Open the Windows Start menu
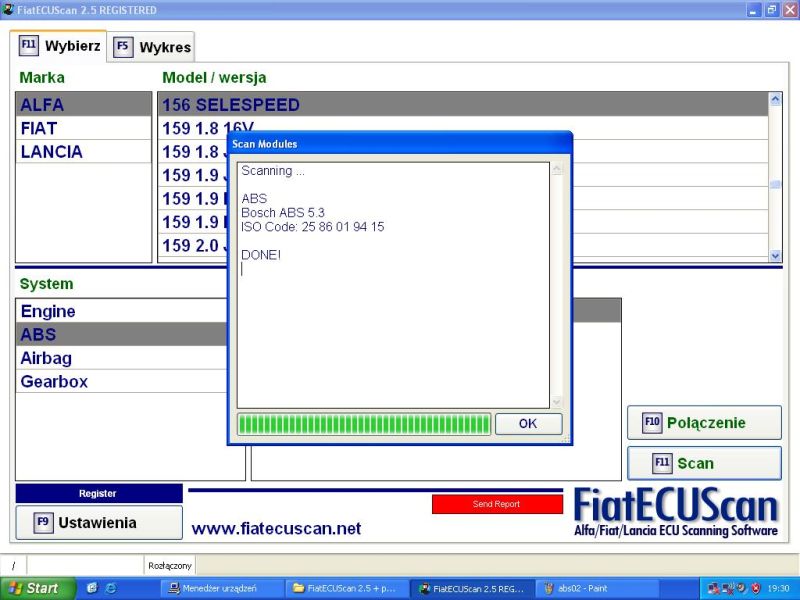800x600 pixels. point(38,588)
